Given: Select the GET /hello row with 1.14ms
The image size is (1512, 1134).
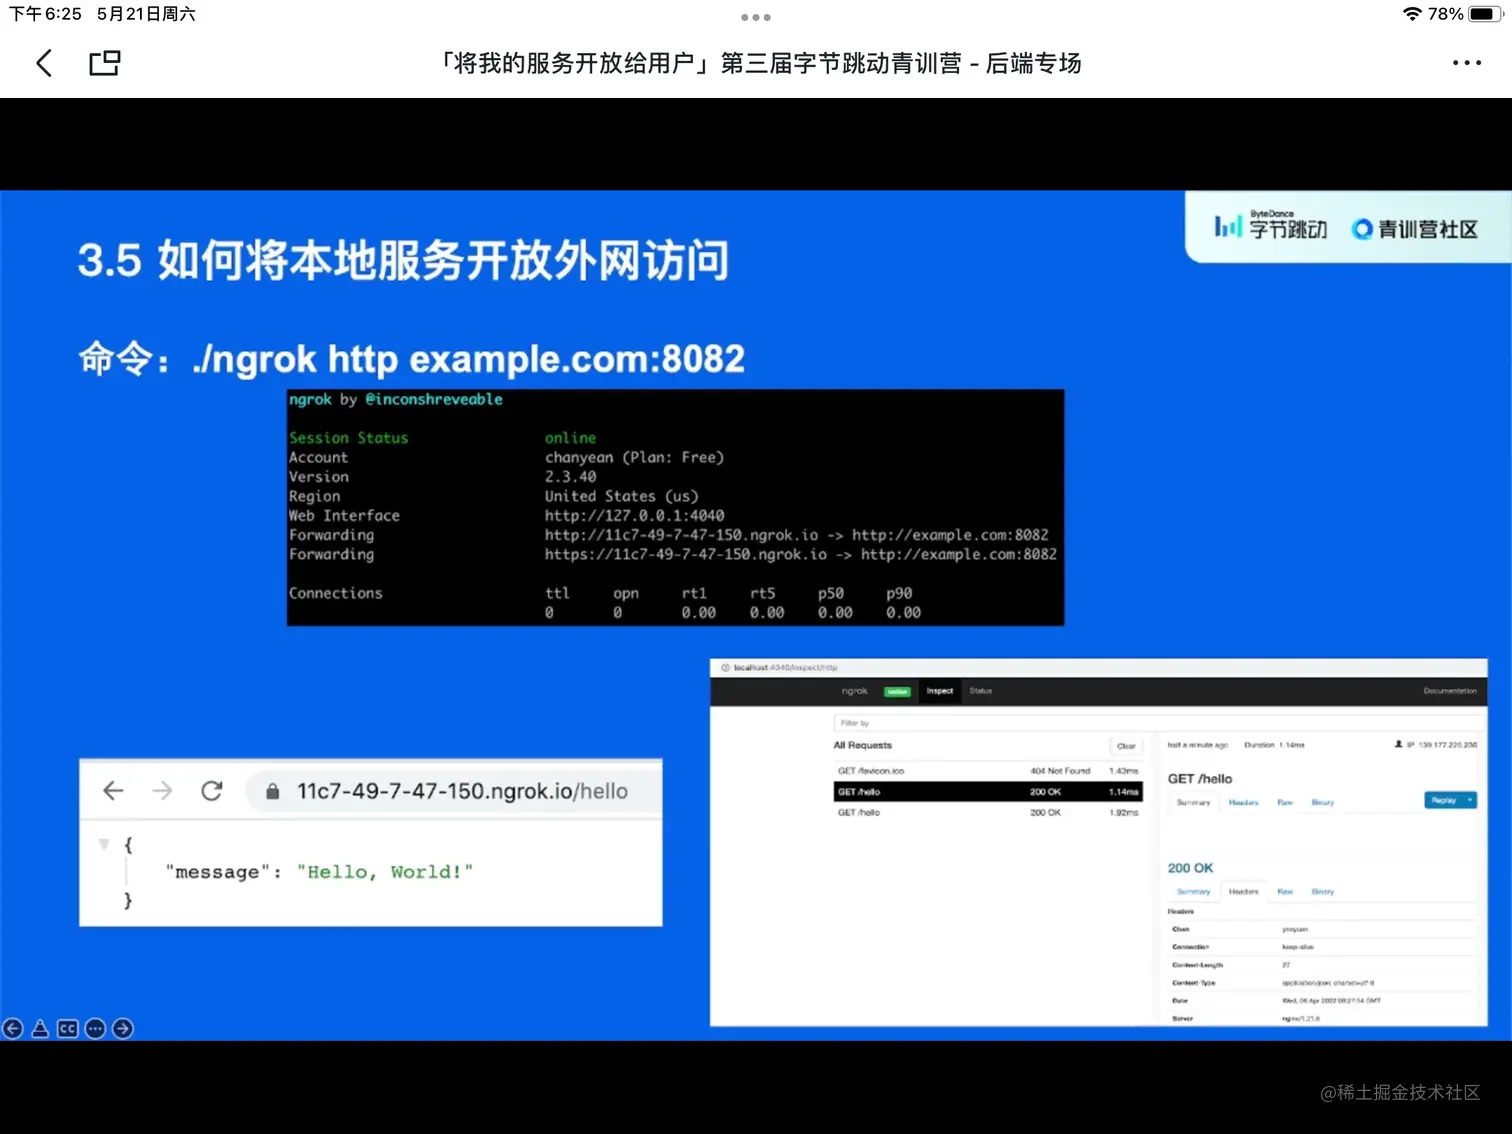Looking at the screenshot, I should 988,792.
